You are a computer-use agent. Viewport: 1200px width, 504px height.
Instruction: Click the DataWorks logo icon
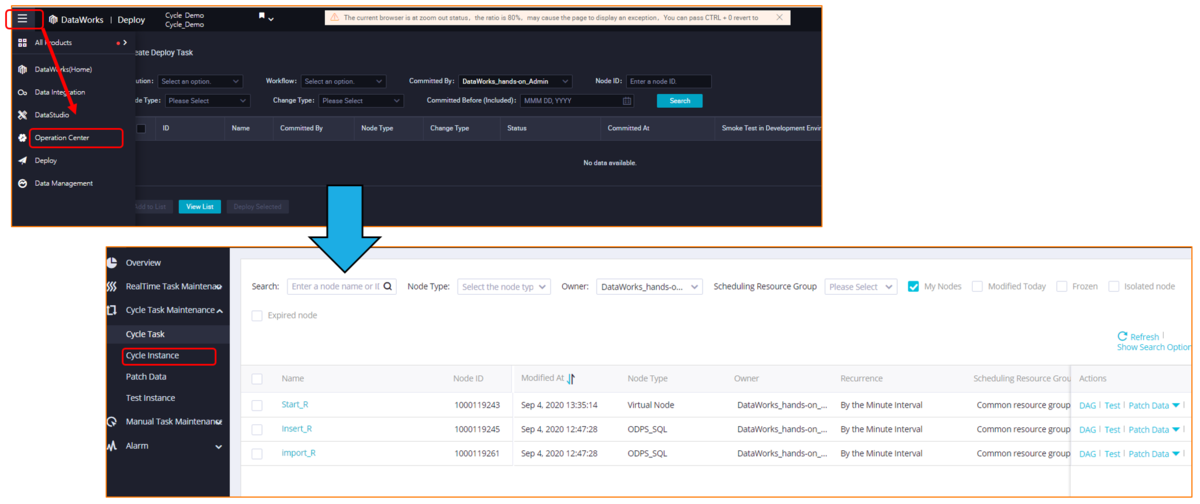tap(53, 19)
